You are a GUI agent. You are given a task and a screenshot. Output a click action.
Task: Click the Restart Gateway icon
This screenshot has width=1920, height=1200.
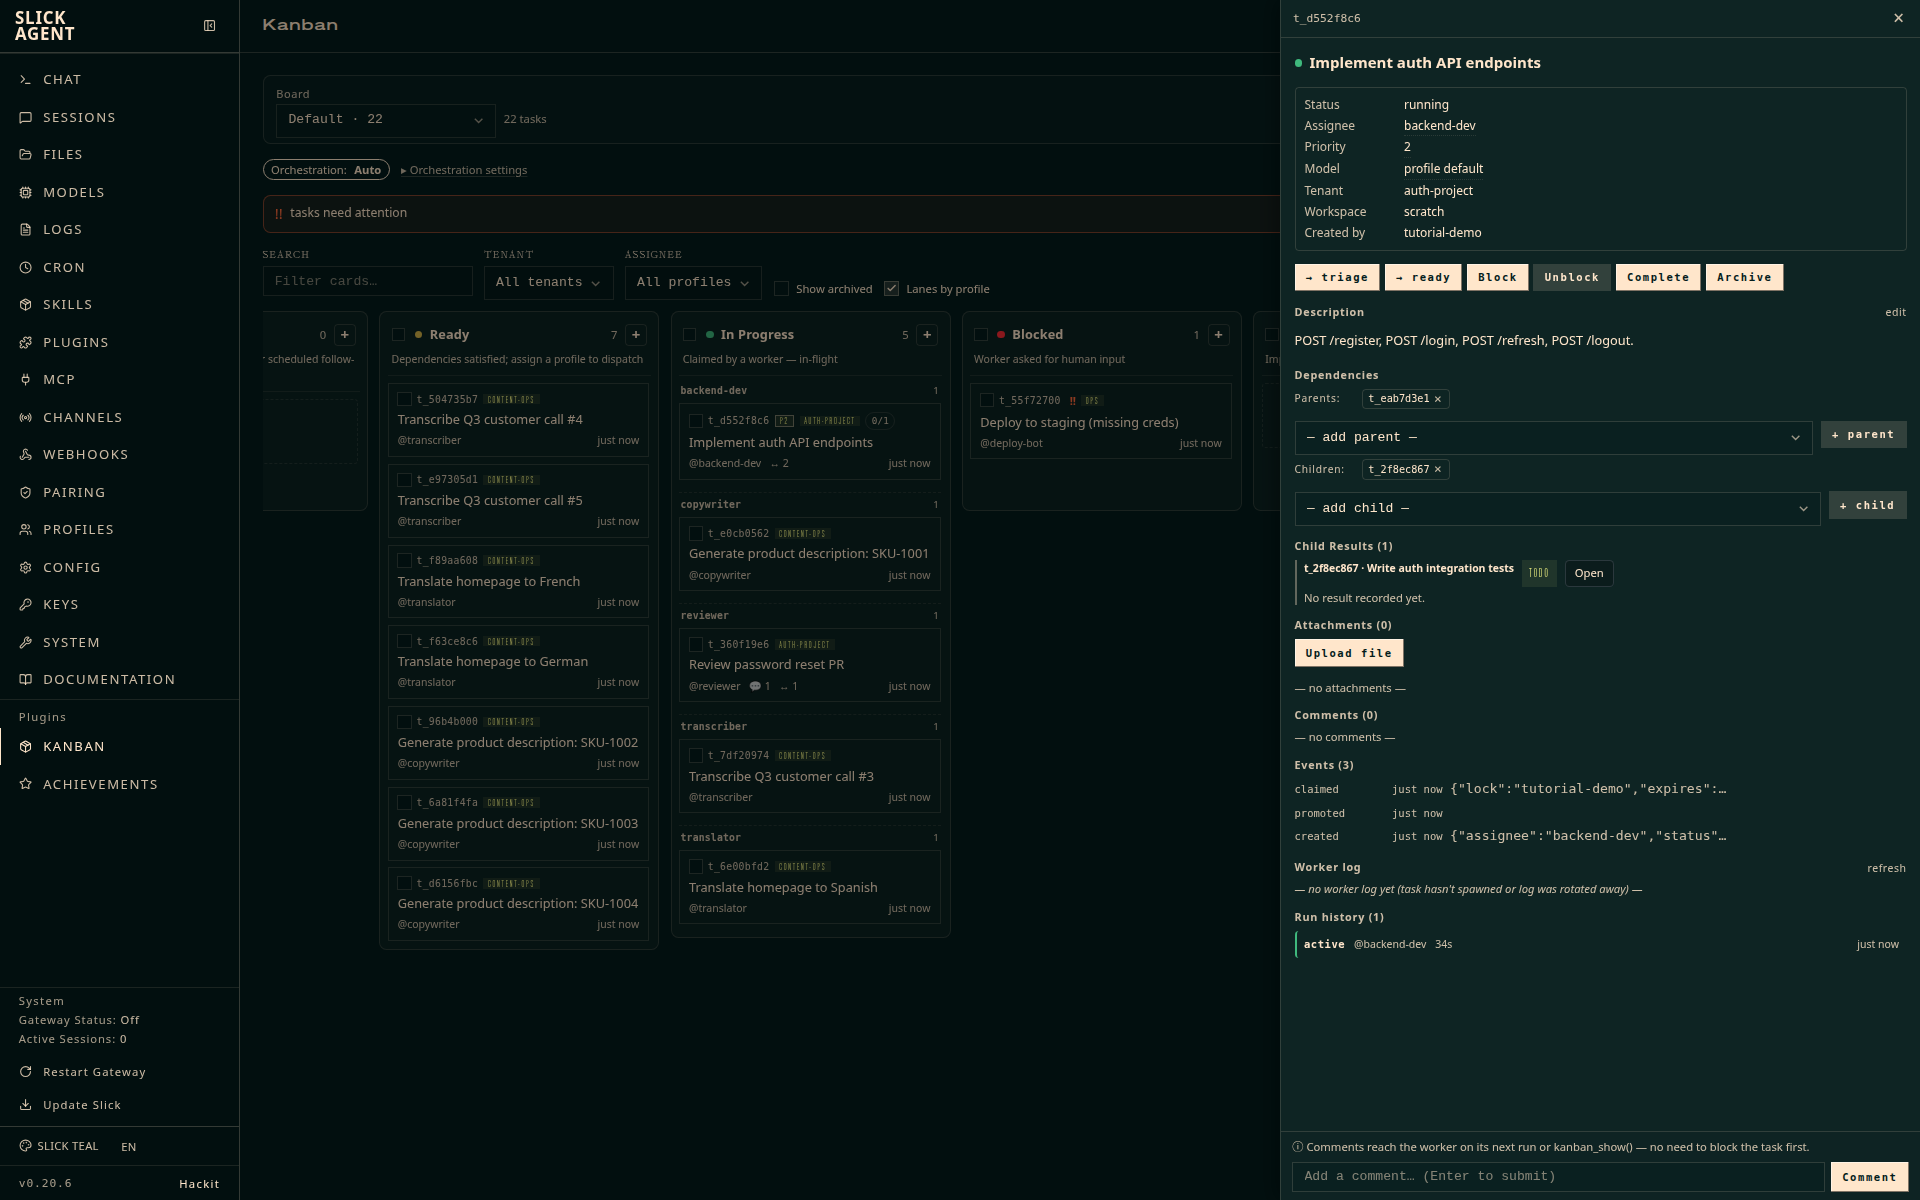[25, 1072]
